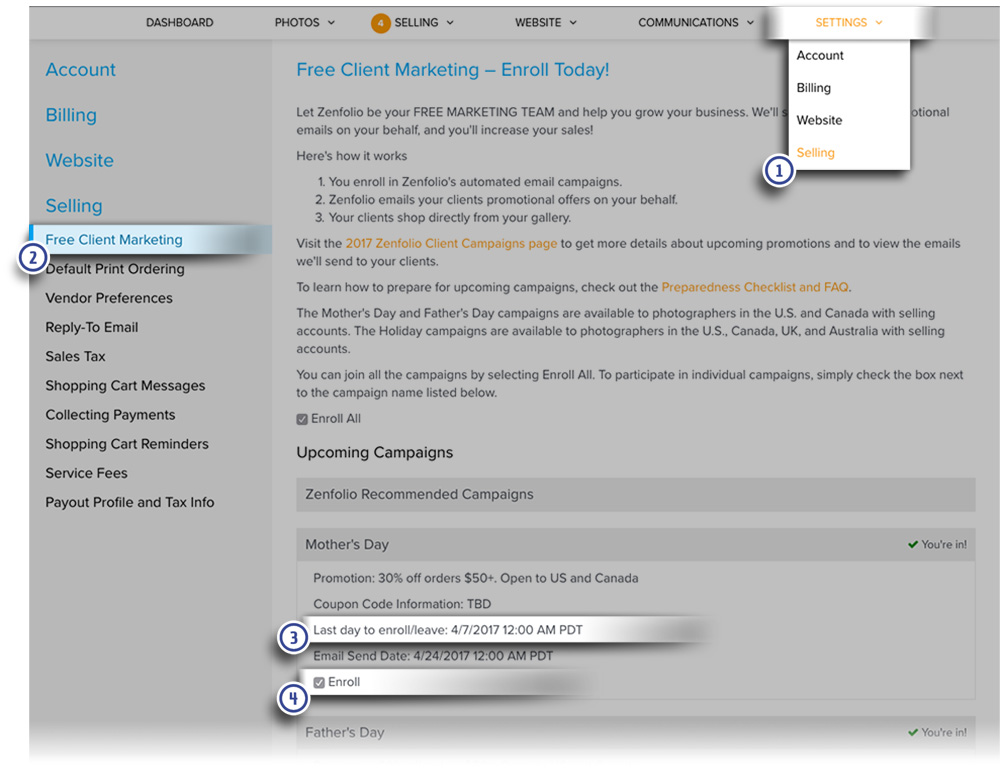This screenshot has width=1000, height=776.
Task: Expand the Website menu chevron
Action: tap(573, 22)
